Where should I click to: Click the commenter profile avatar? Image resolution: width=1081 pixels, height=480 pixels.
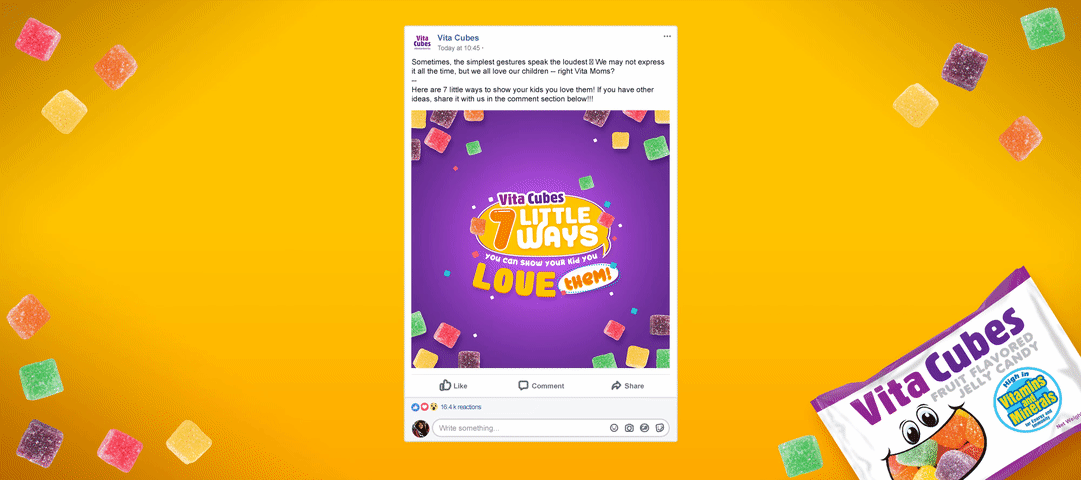[421, 428]
